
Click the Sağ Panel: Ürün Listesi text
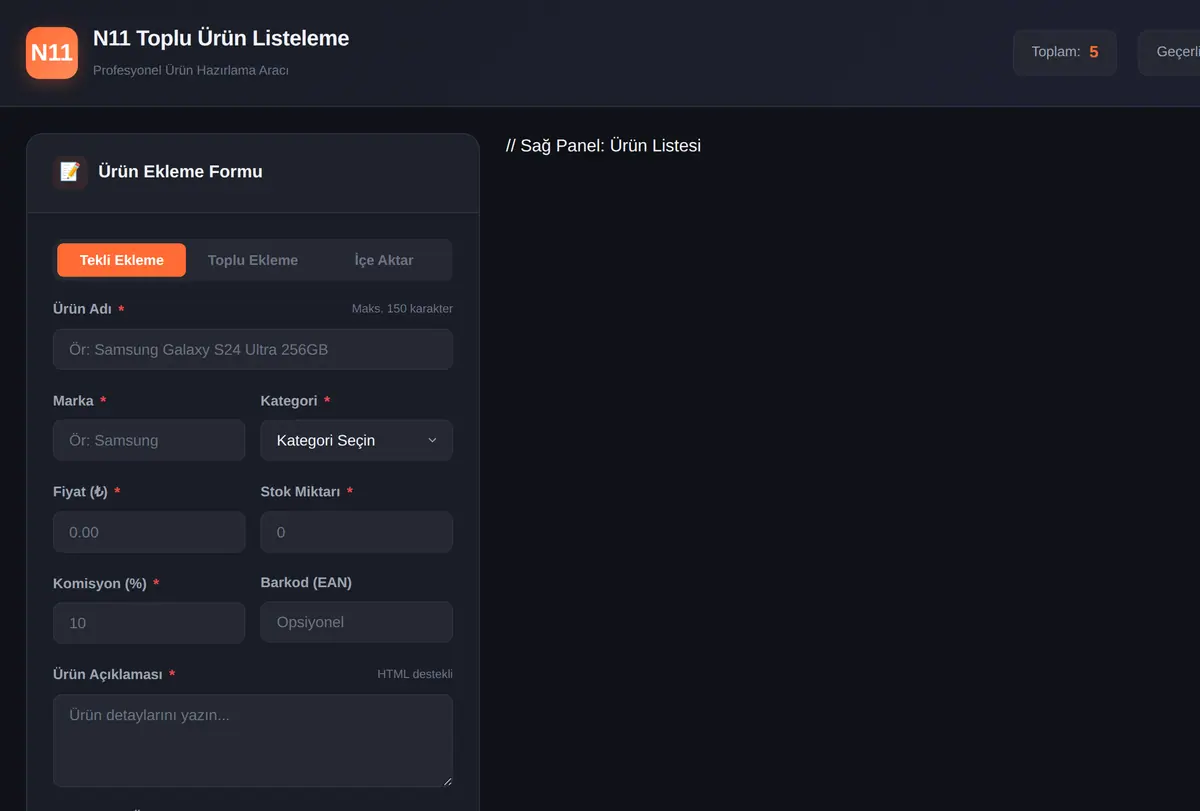point(604,146)
